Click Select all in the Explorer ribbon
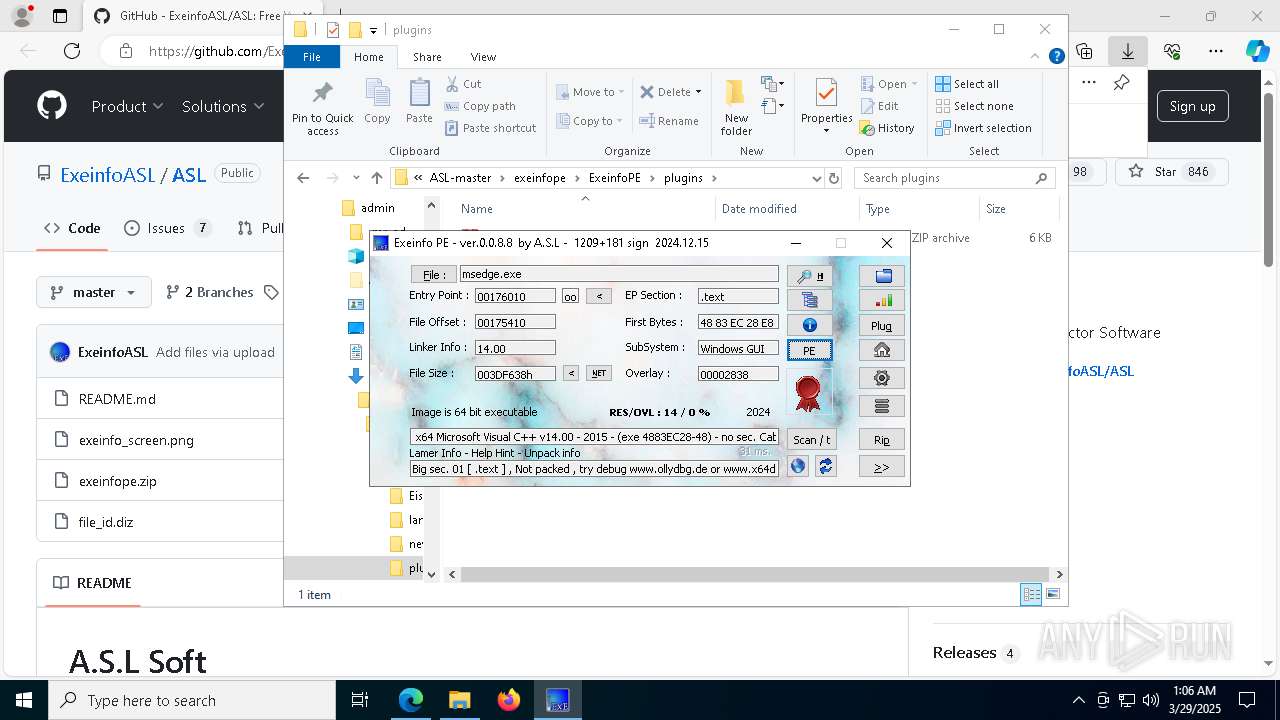Screen dimensions: 1280x720 tap(966, 84)
